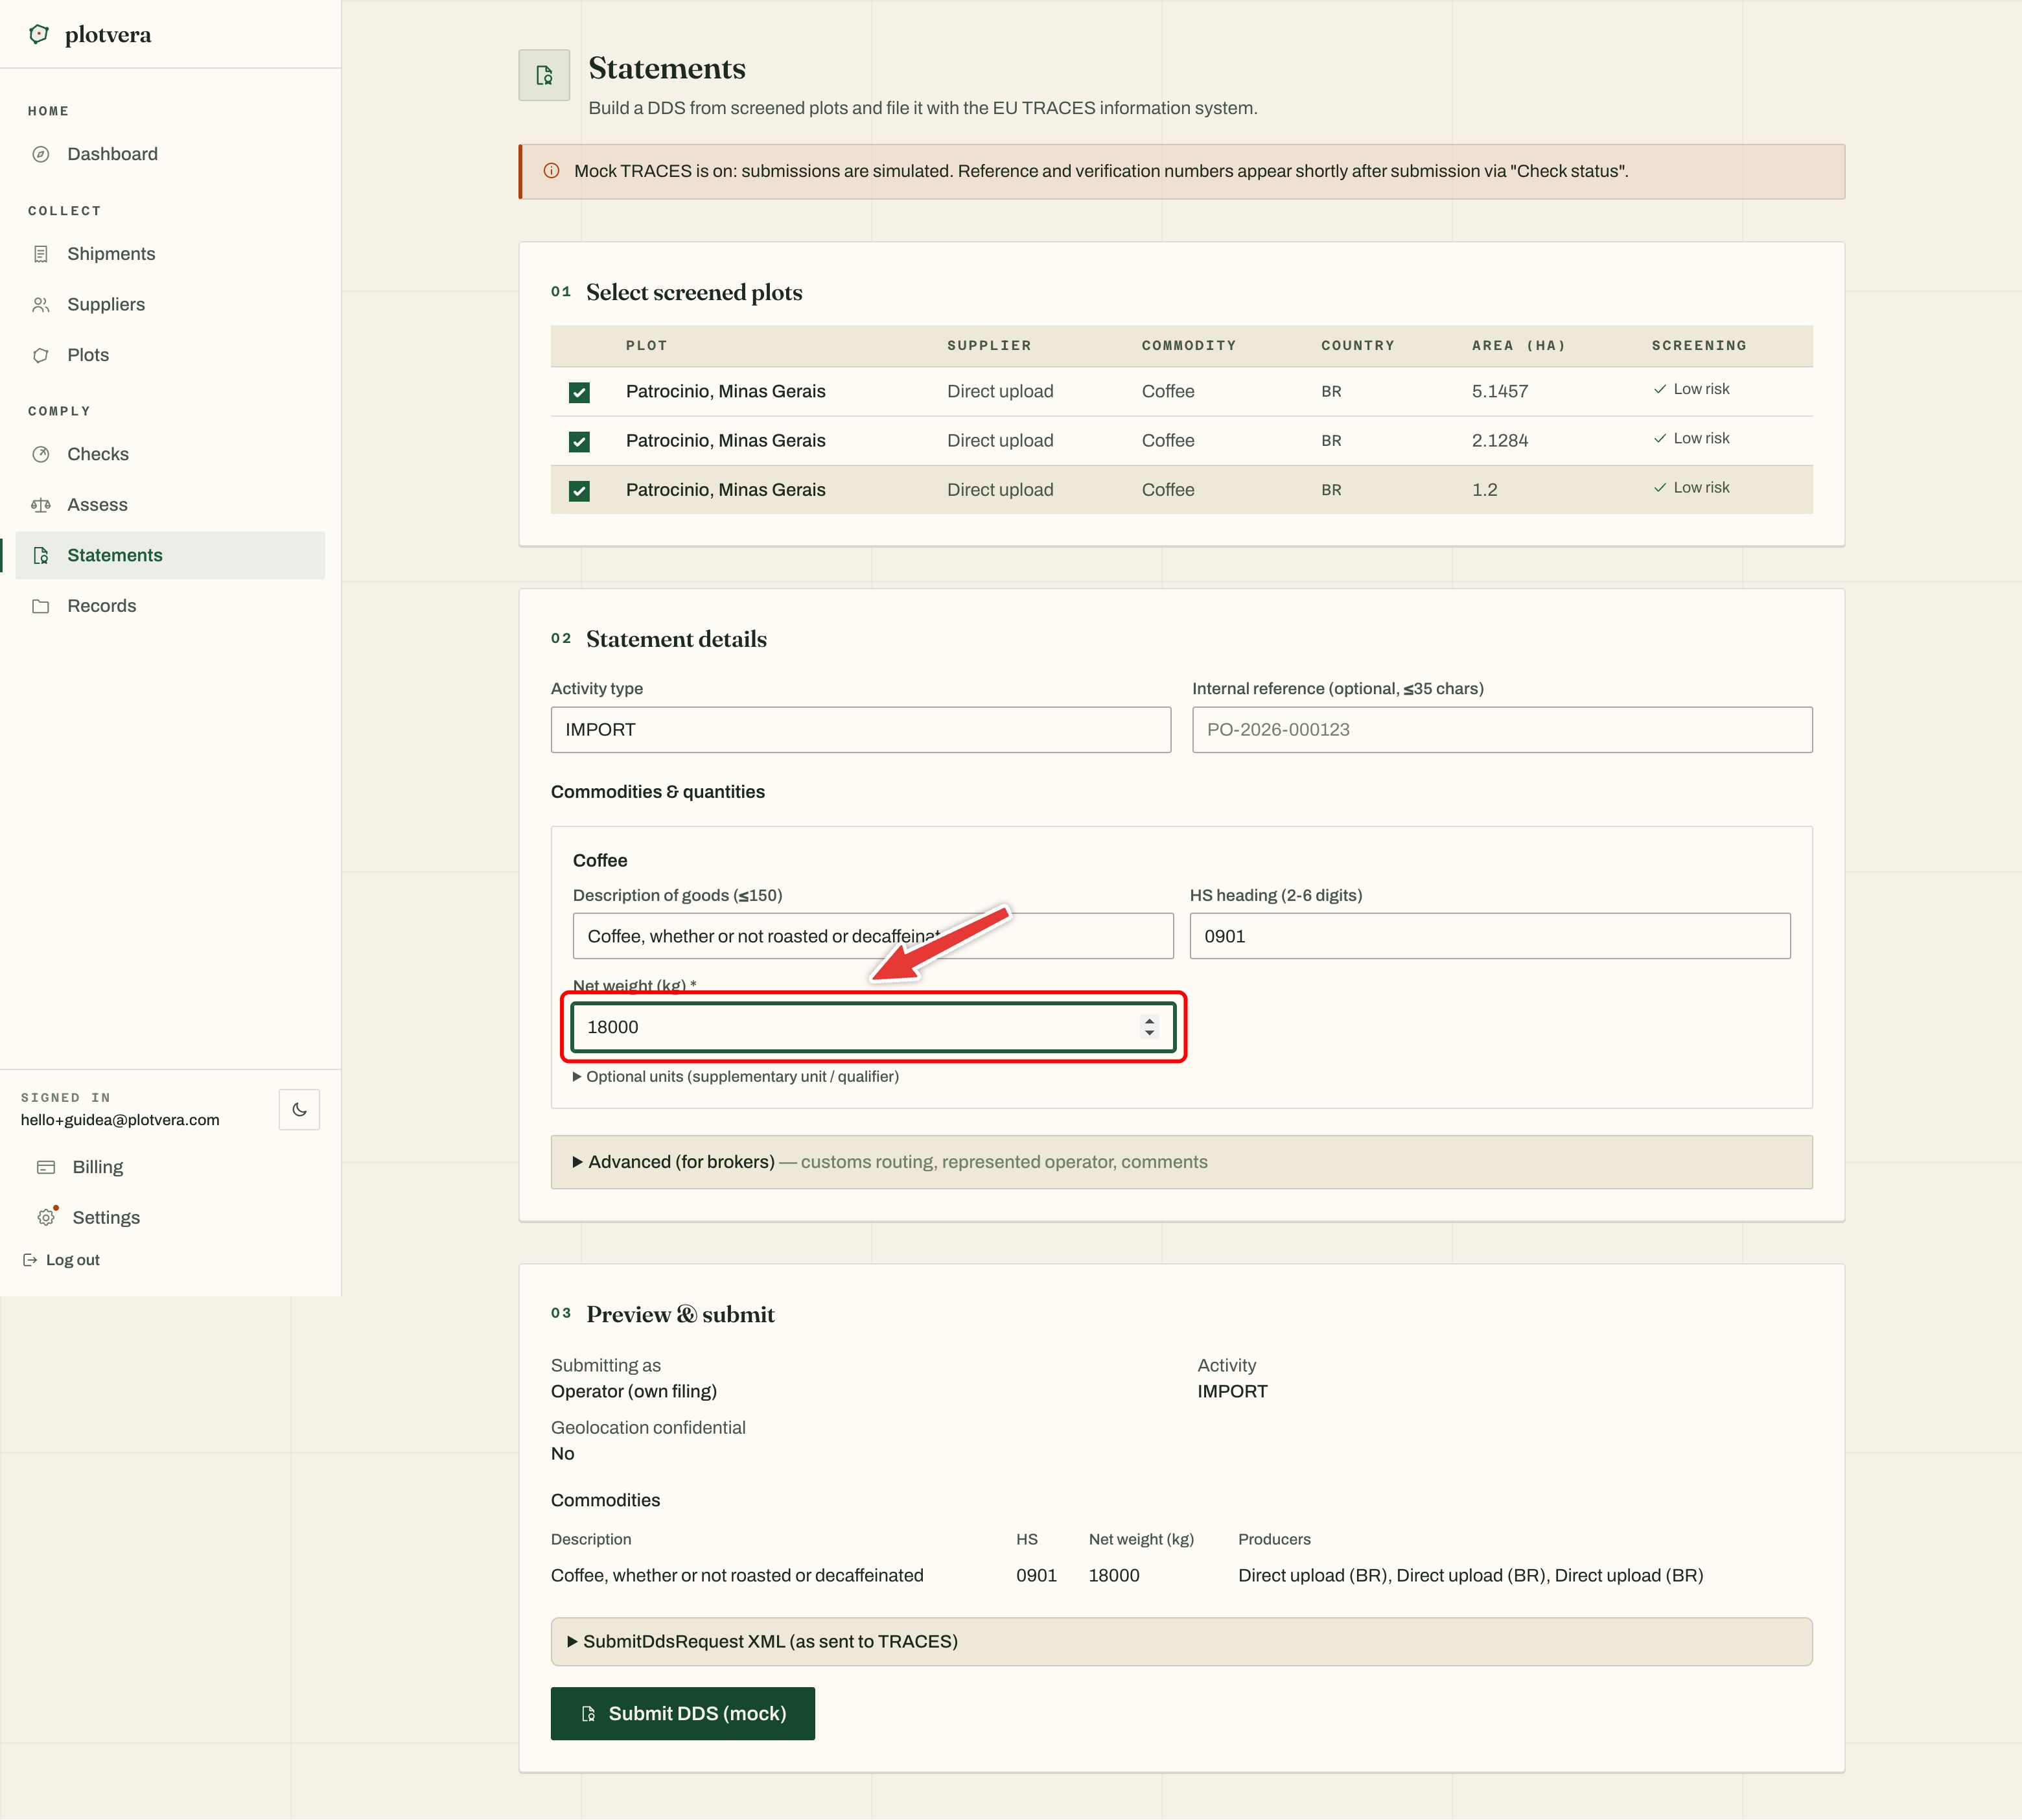Click Submit DDS (mock) button
The width and height of the screenshot is (2022, 1820).
click(x=683, y=1714)
